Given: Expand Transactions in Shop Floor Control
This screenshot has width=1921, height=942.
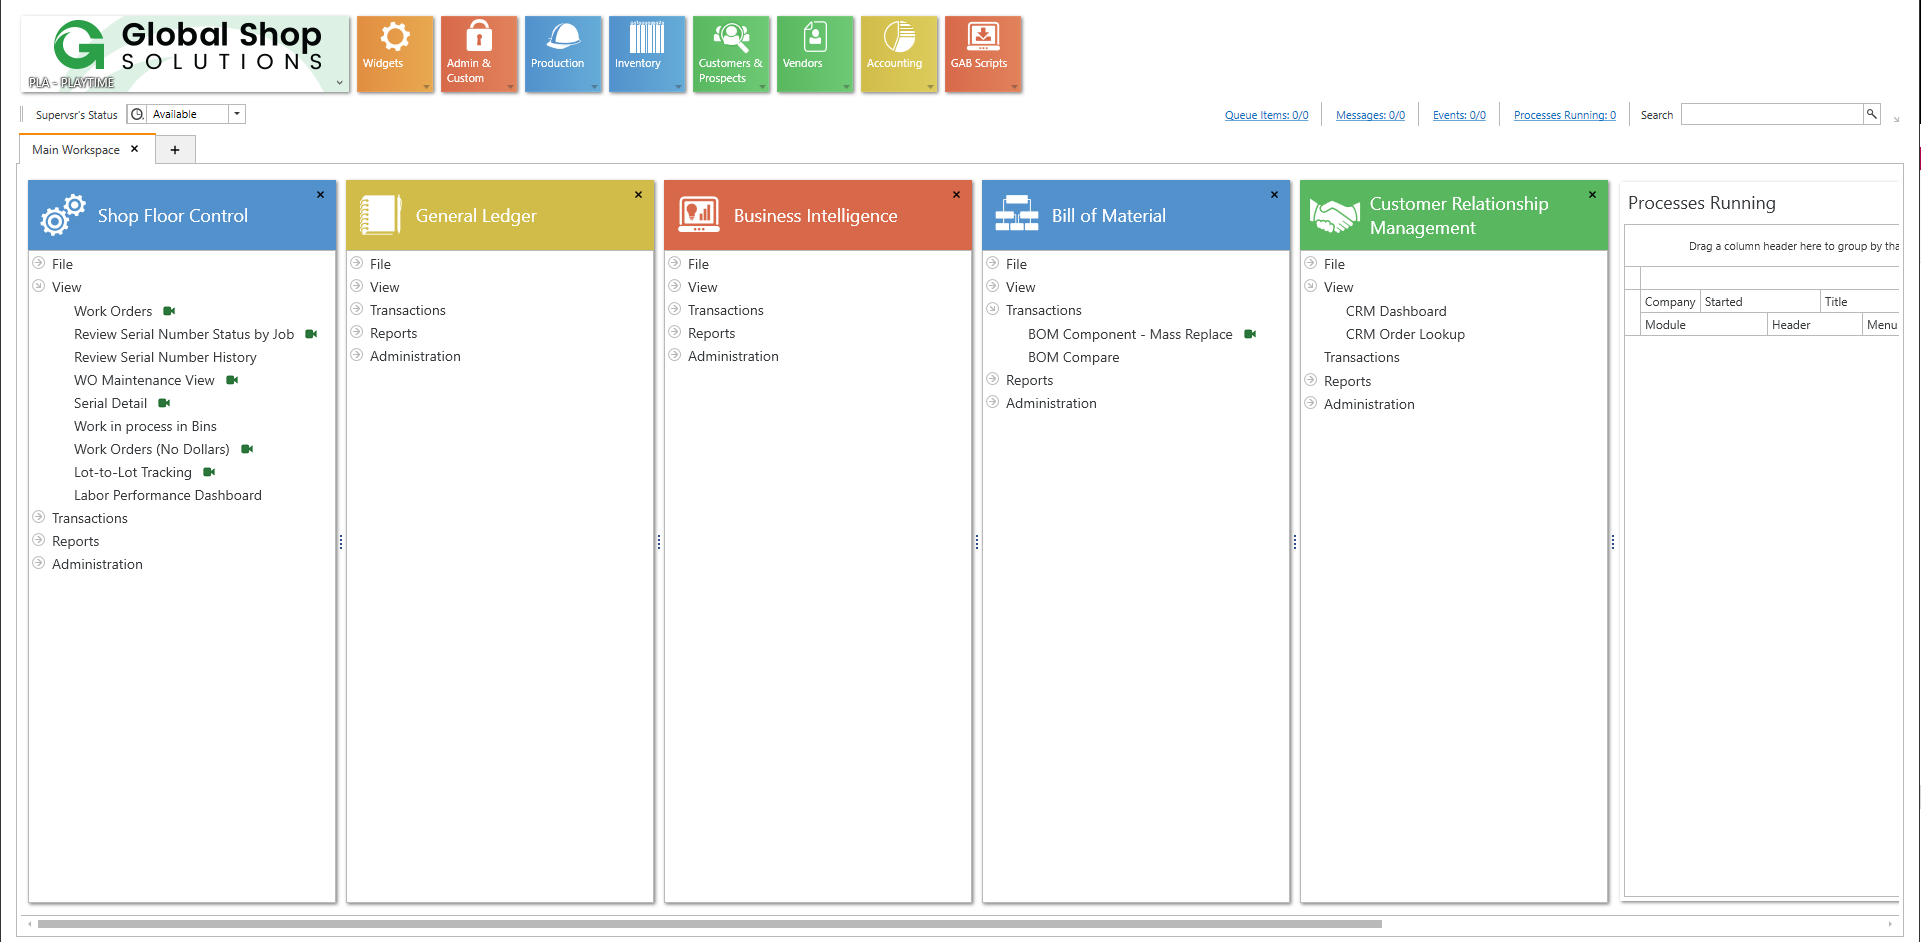Looking at the screenshot, I should click(x=39, y=517).
